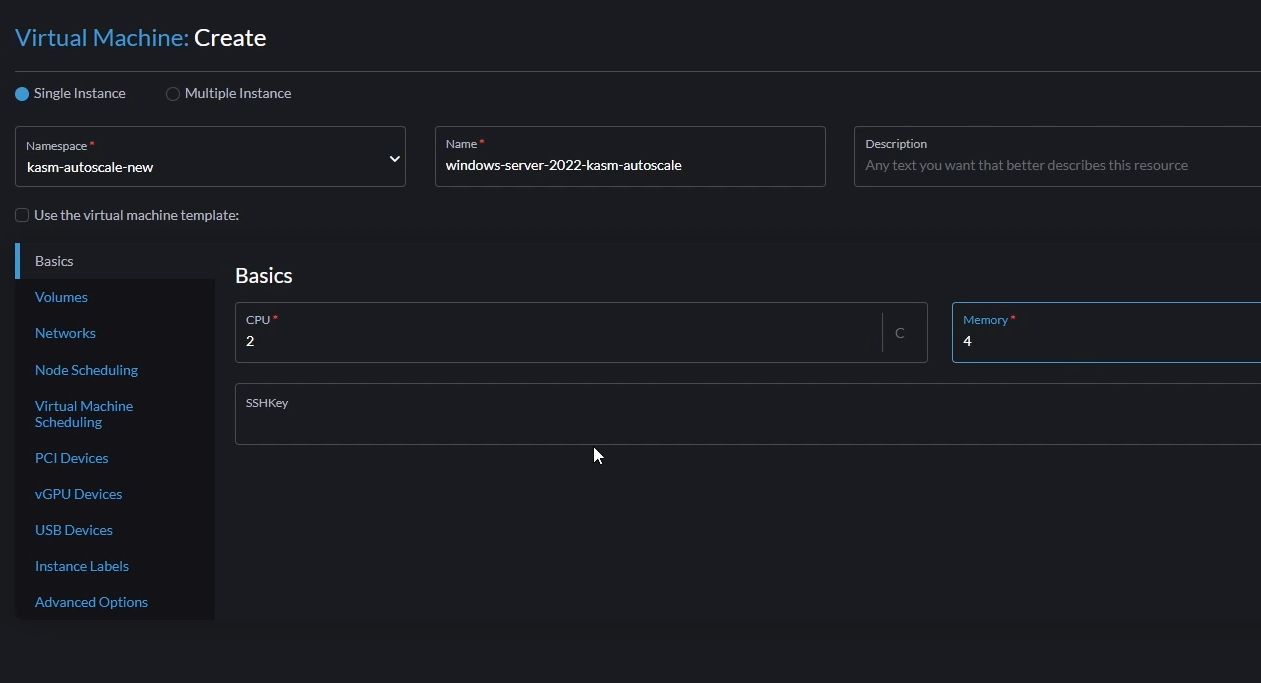Click the CPU value field
1261x683 pixels.
point(560,341)
